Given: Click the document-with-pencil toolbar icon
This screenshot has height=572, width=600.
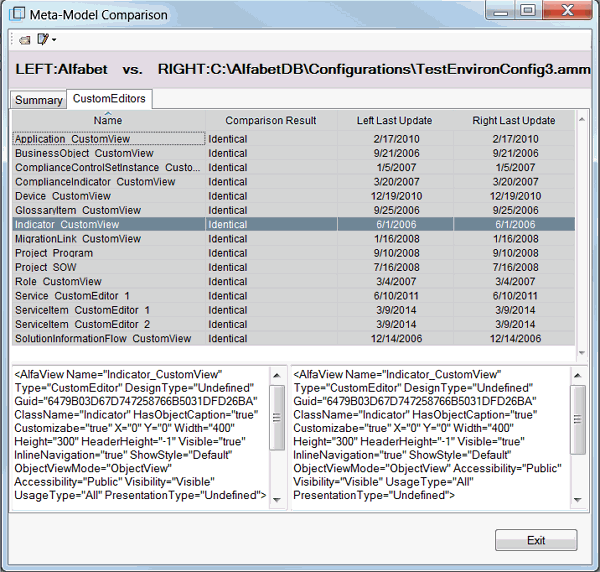Looking at the screenshot, I should (x=42, y=40).
